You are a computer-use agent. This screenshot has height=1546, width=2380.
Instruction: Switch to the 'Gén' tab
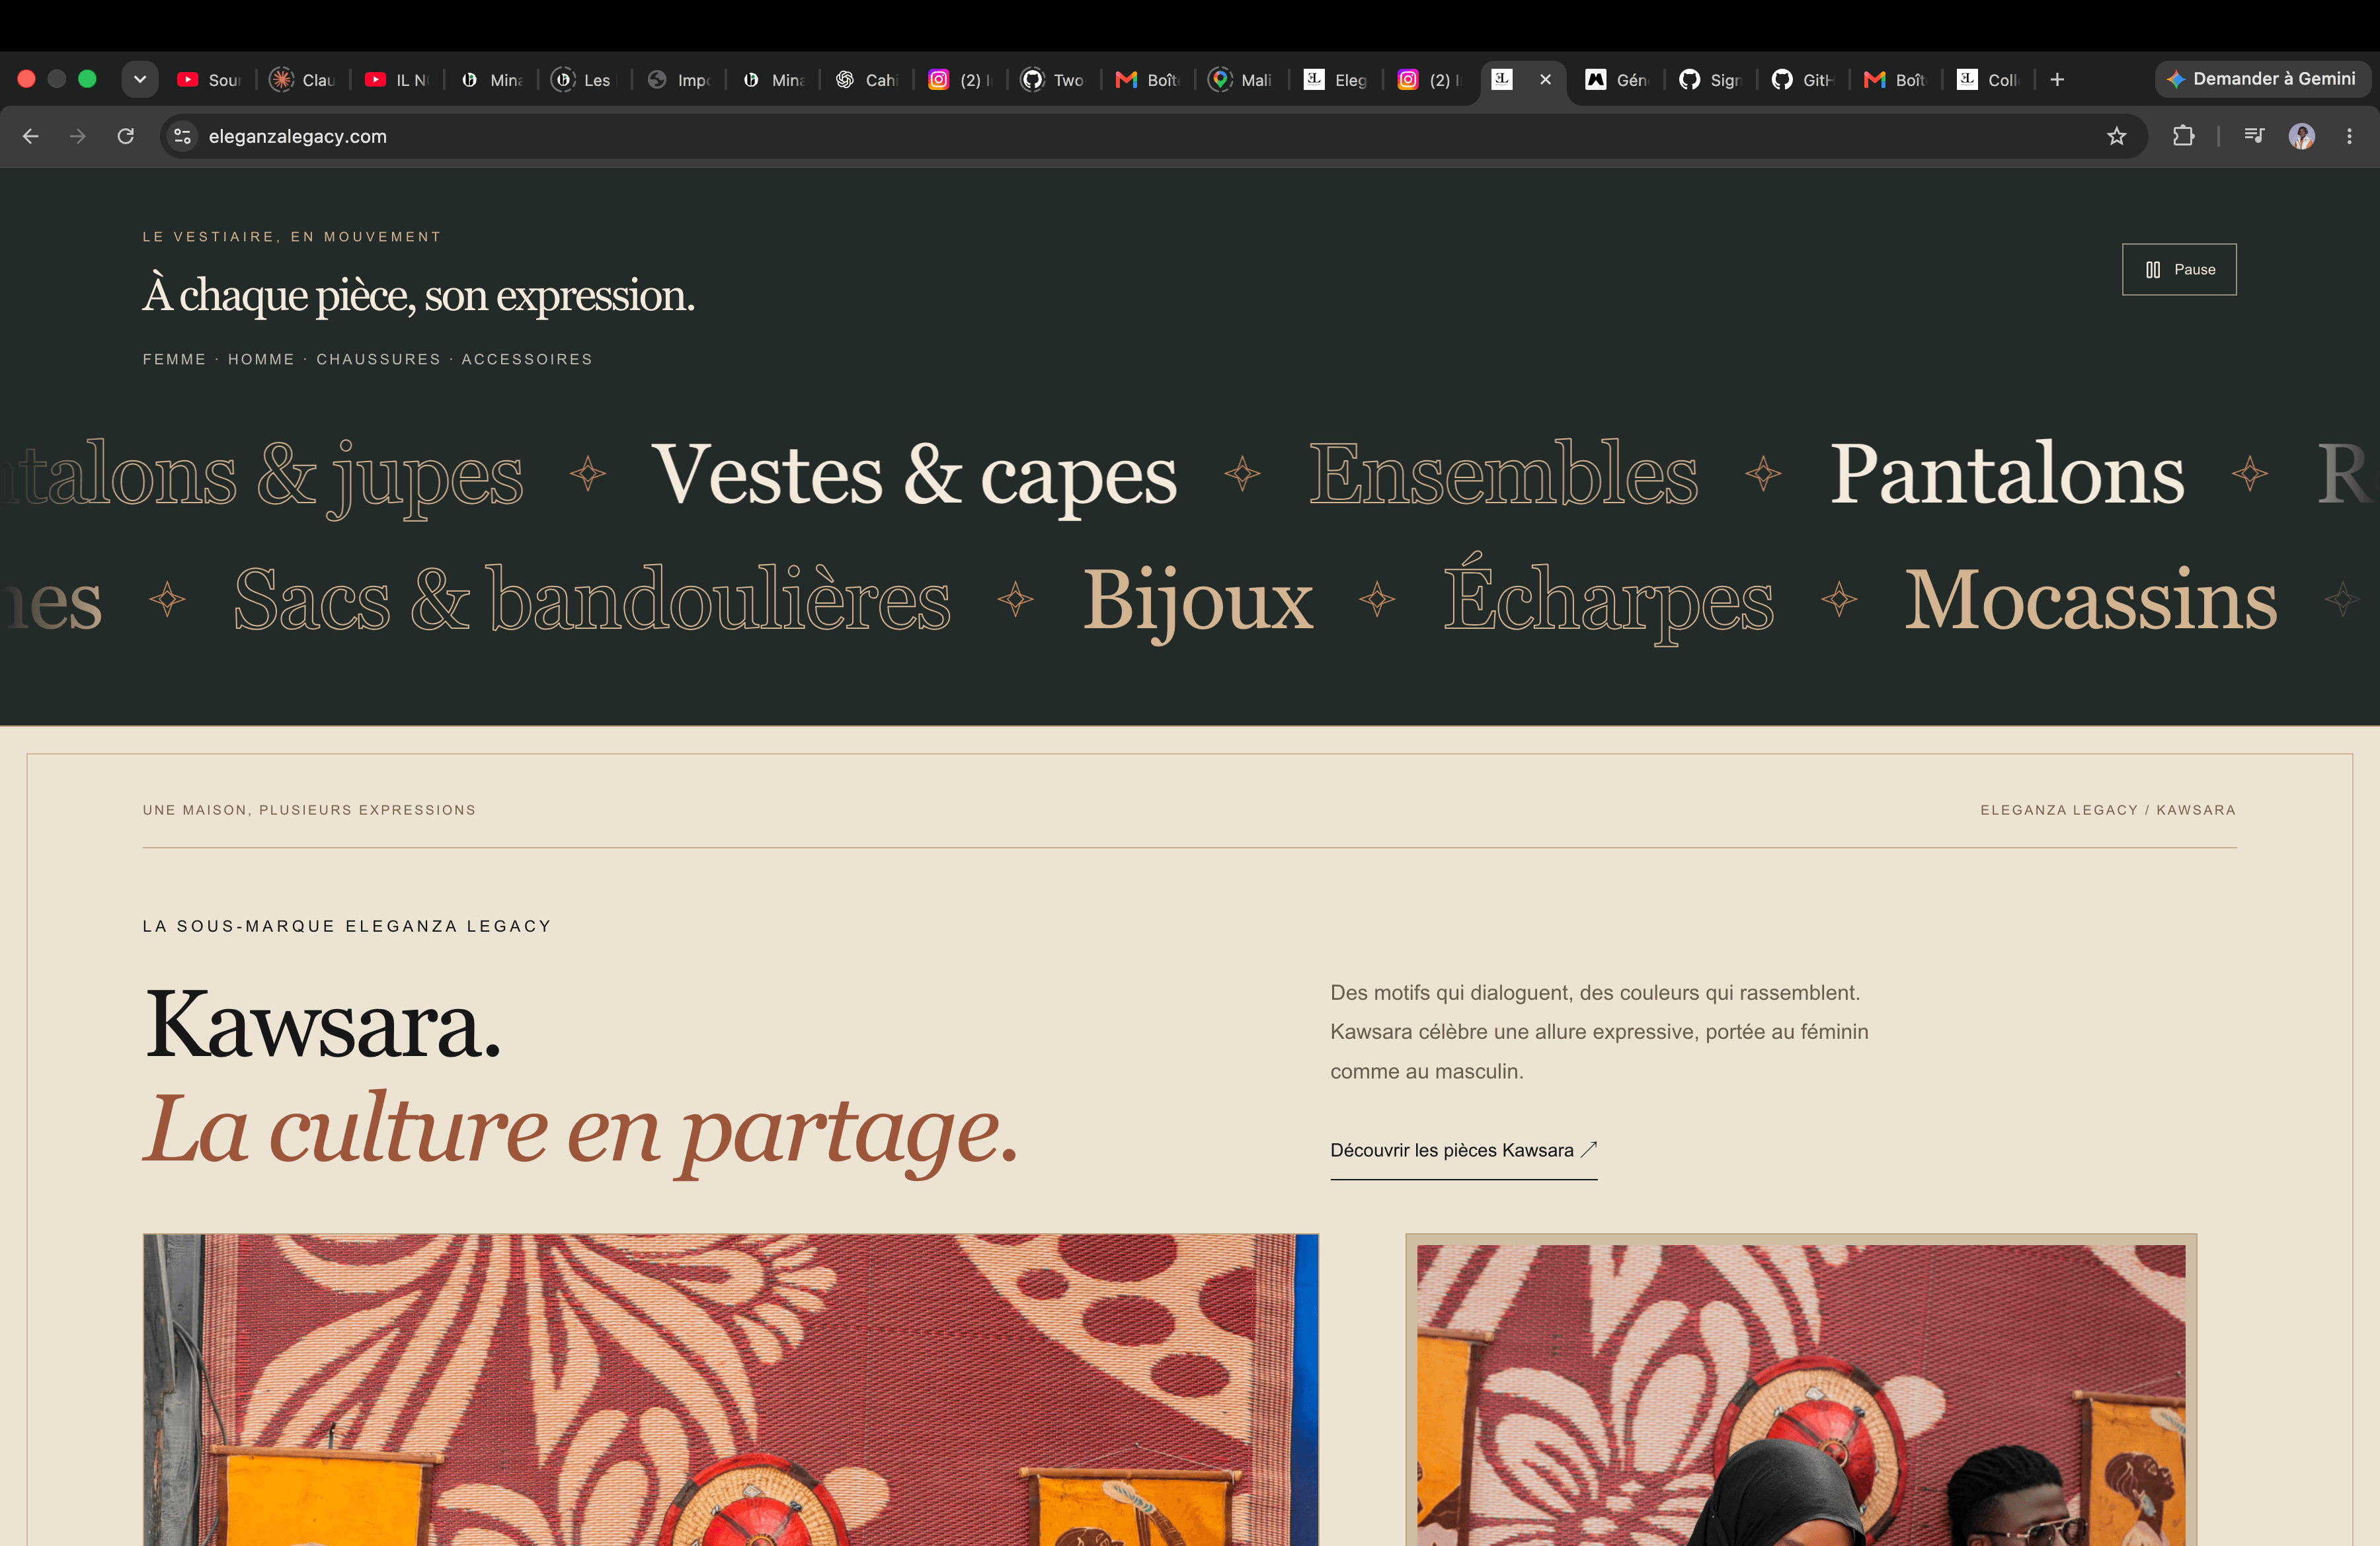click(1618, 79)
